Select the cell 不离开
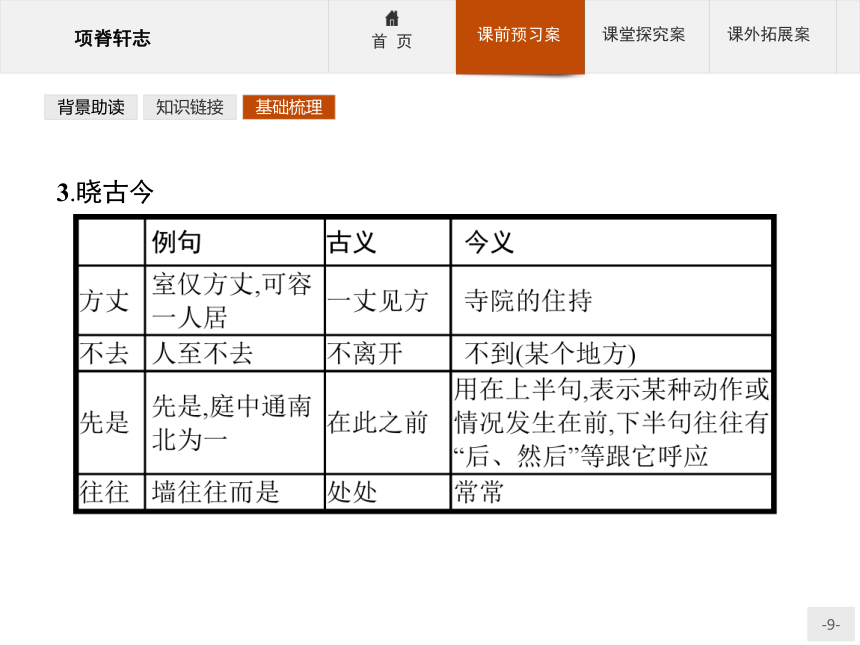The height and width of the screenshot is (645, 860). pos(388,353)
